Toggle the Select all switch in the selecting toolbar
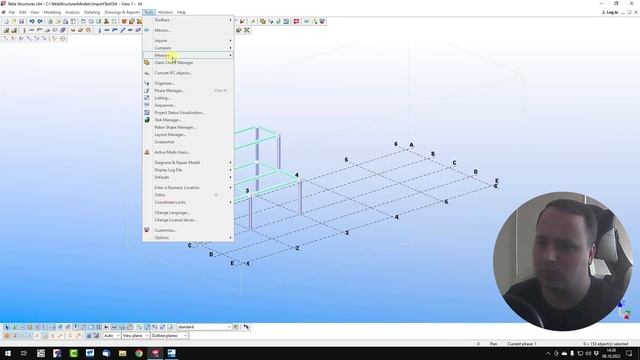 (7, 327)
